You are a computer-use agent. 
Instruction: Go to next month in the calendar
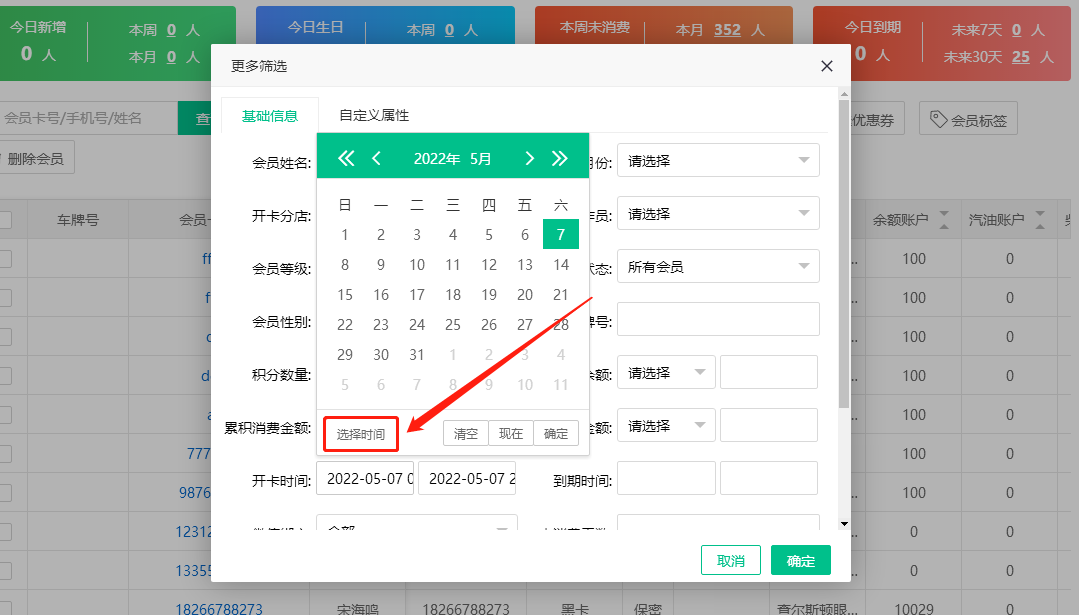tap(529, 157)
